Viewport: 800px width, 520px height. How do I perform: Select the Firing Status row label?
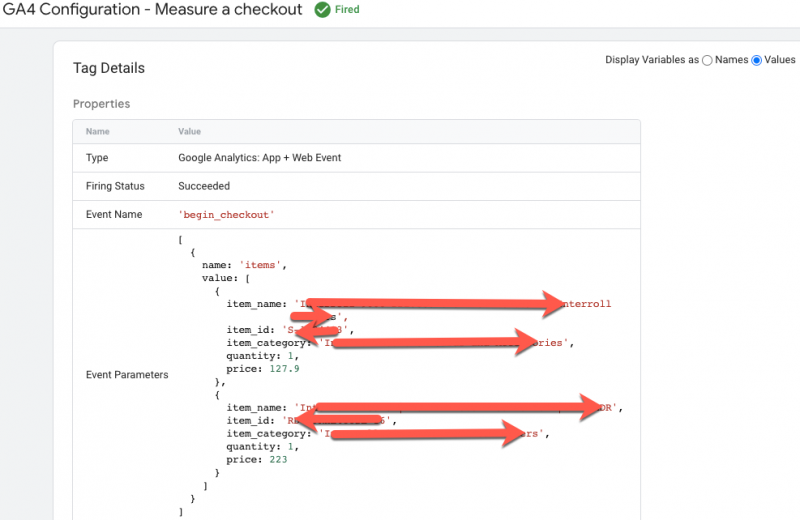[115, 186]
